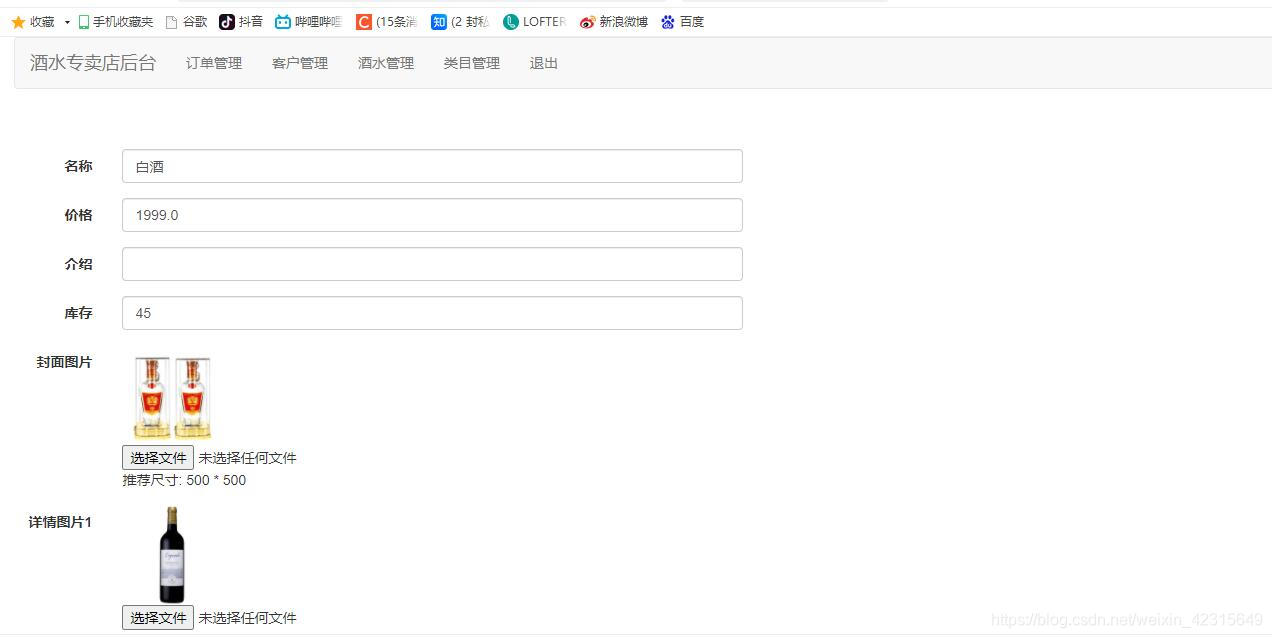Open the 谷歌 bookmark
This screenshot has width=1272, height=638.
tap(186, 22)
